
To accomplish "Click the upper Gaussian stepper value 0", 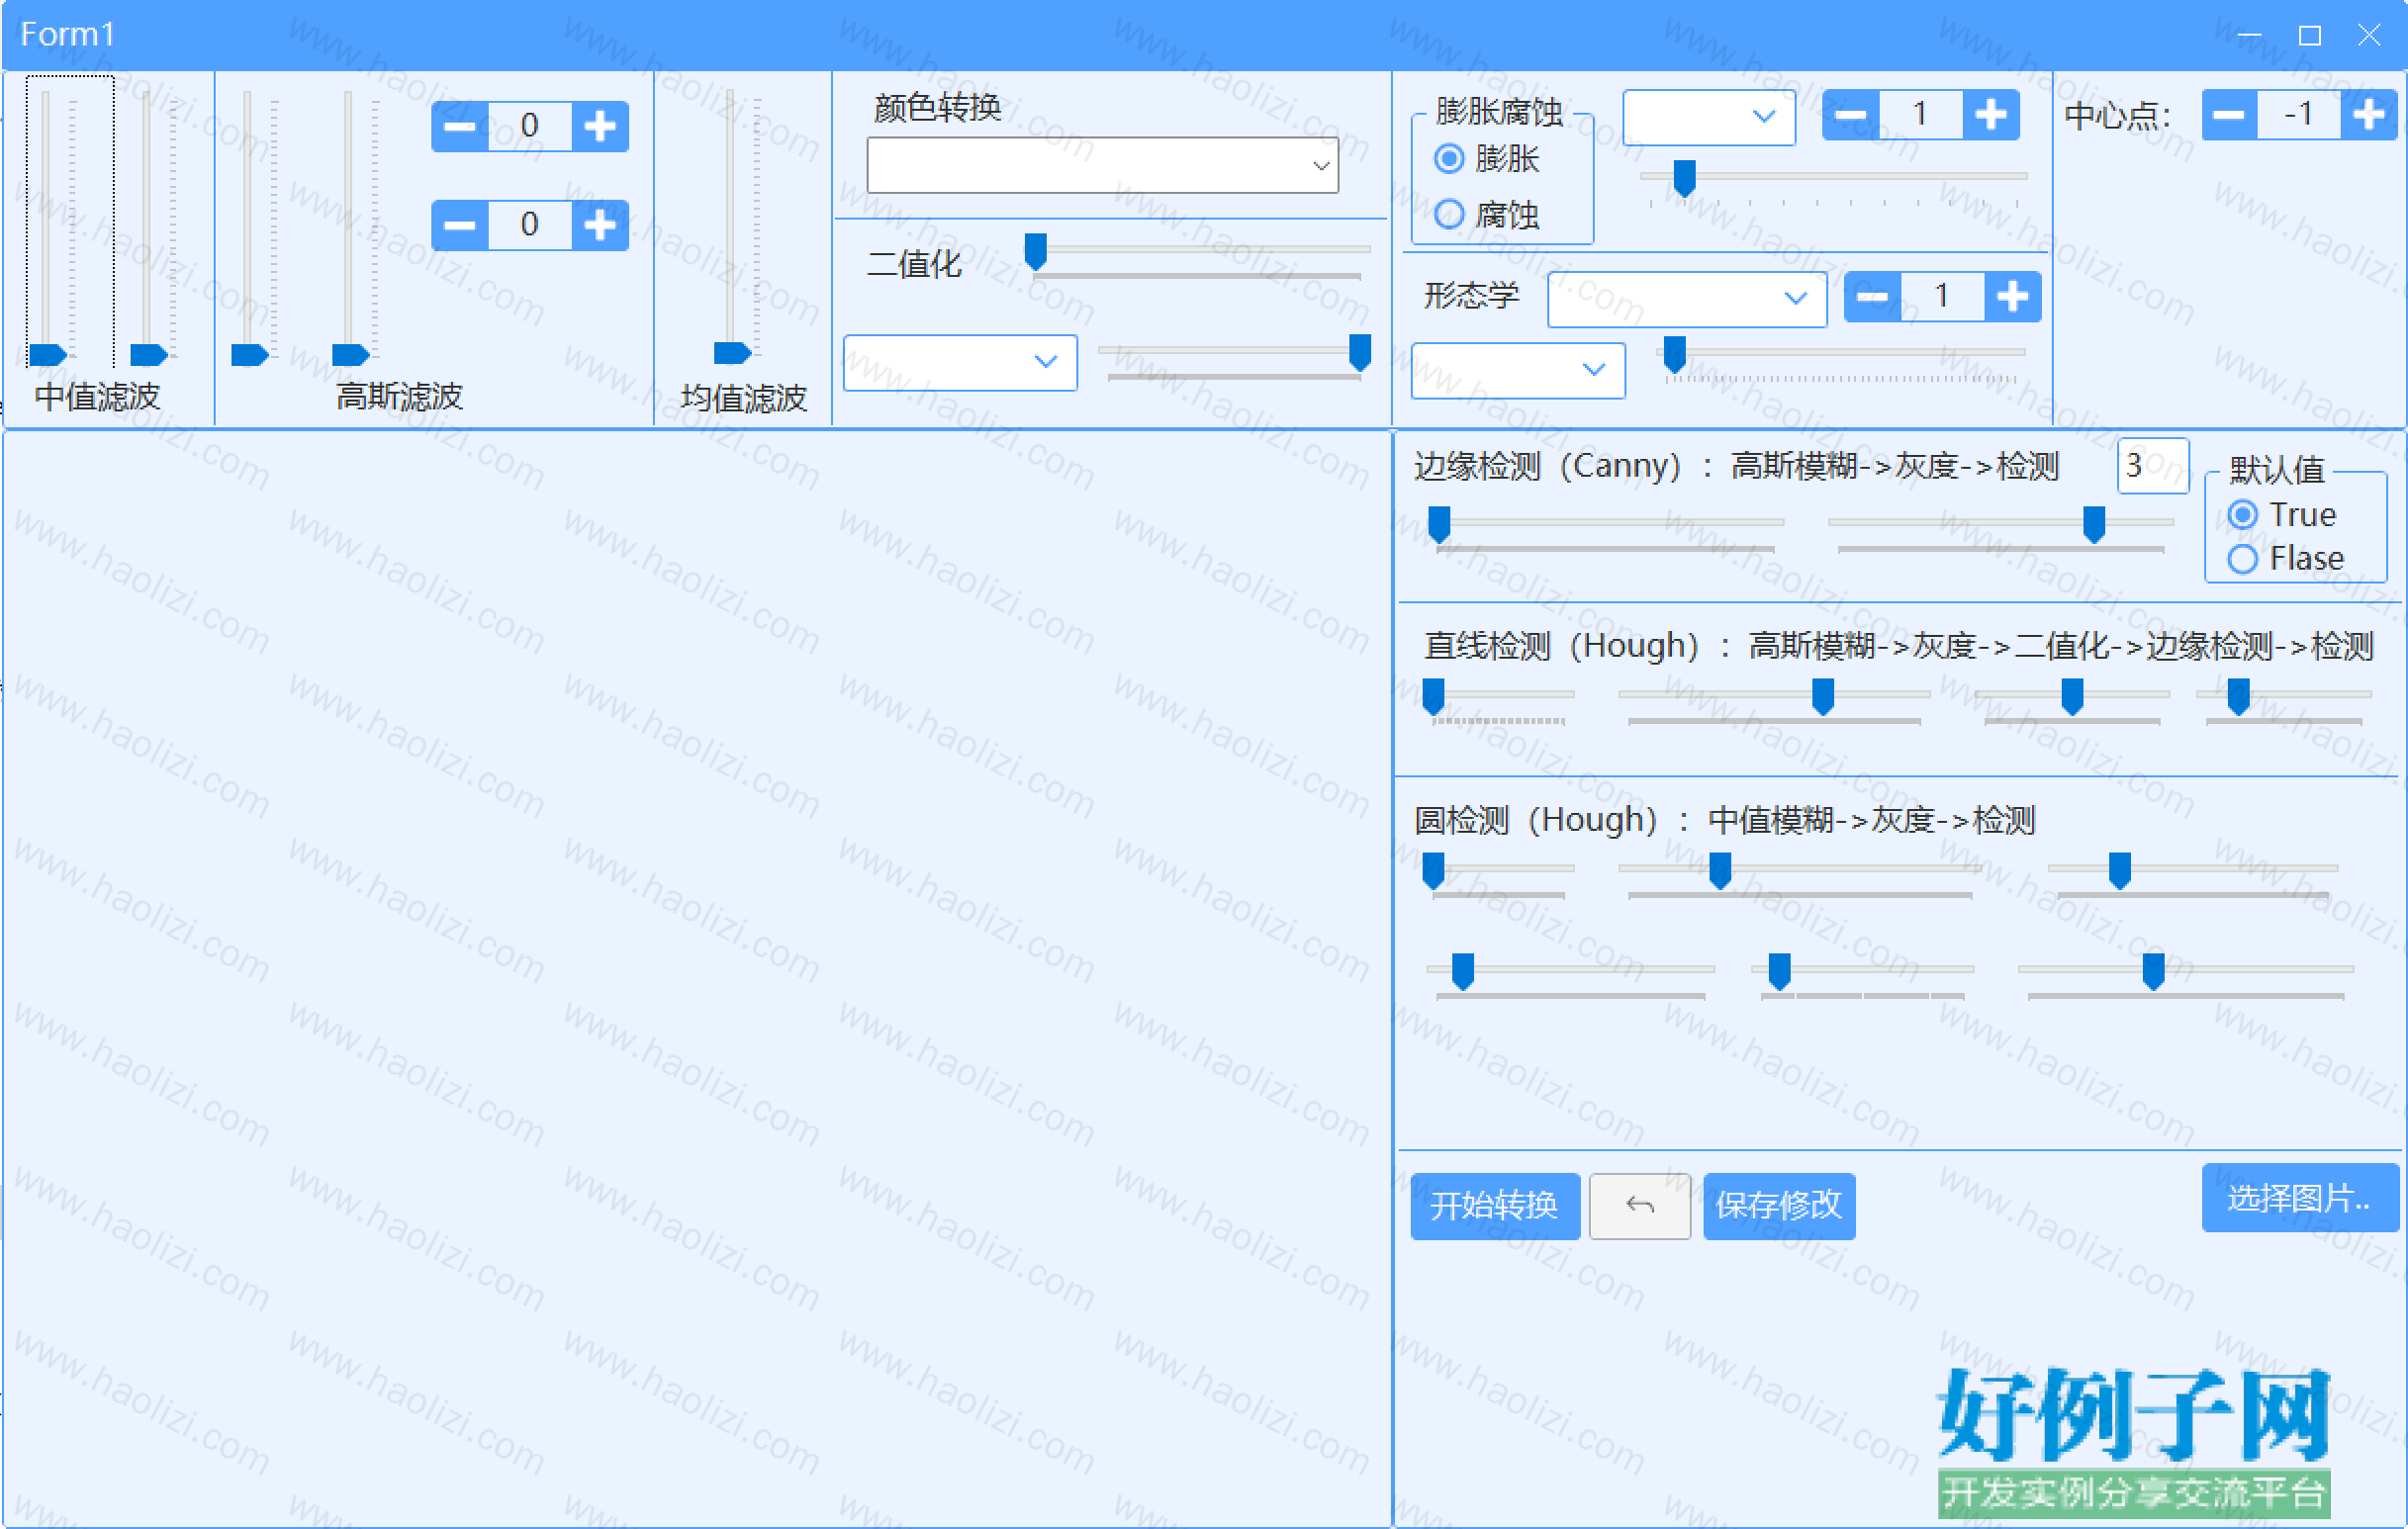I will point(530,126).
